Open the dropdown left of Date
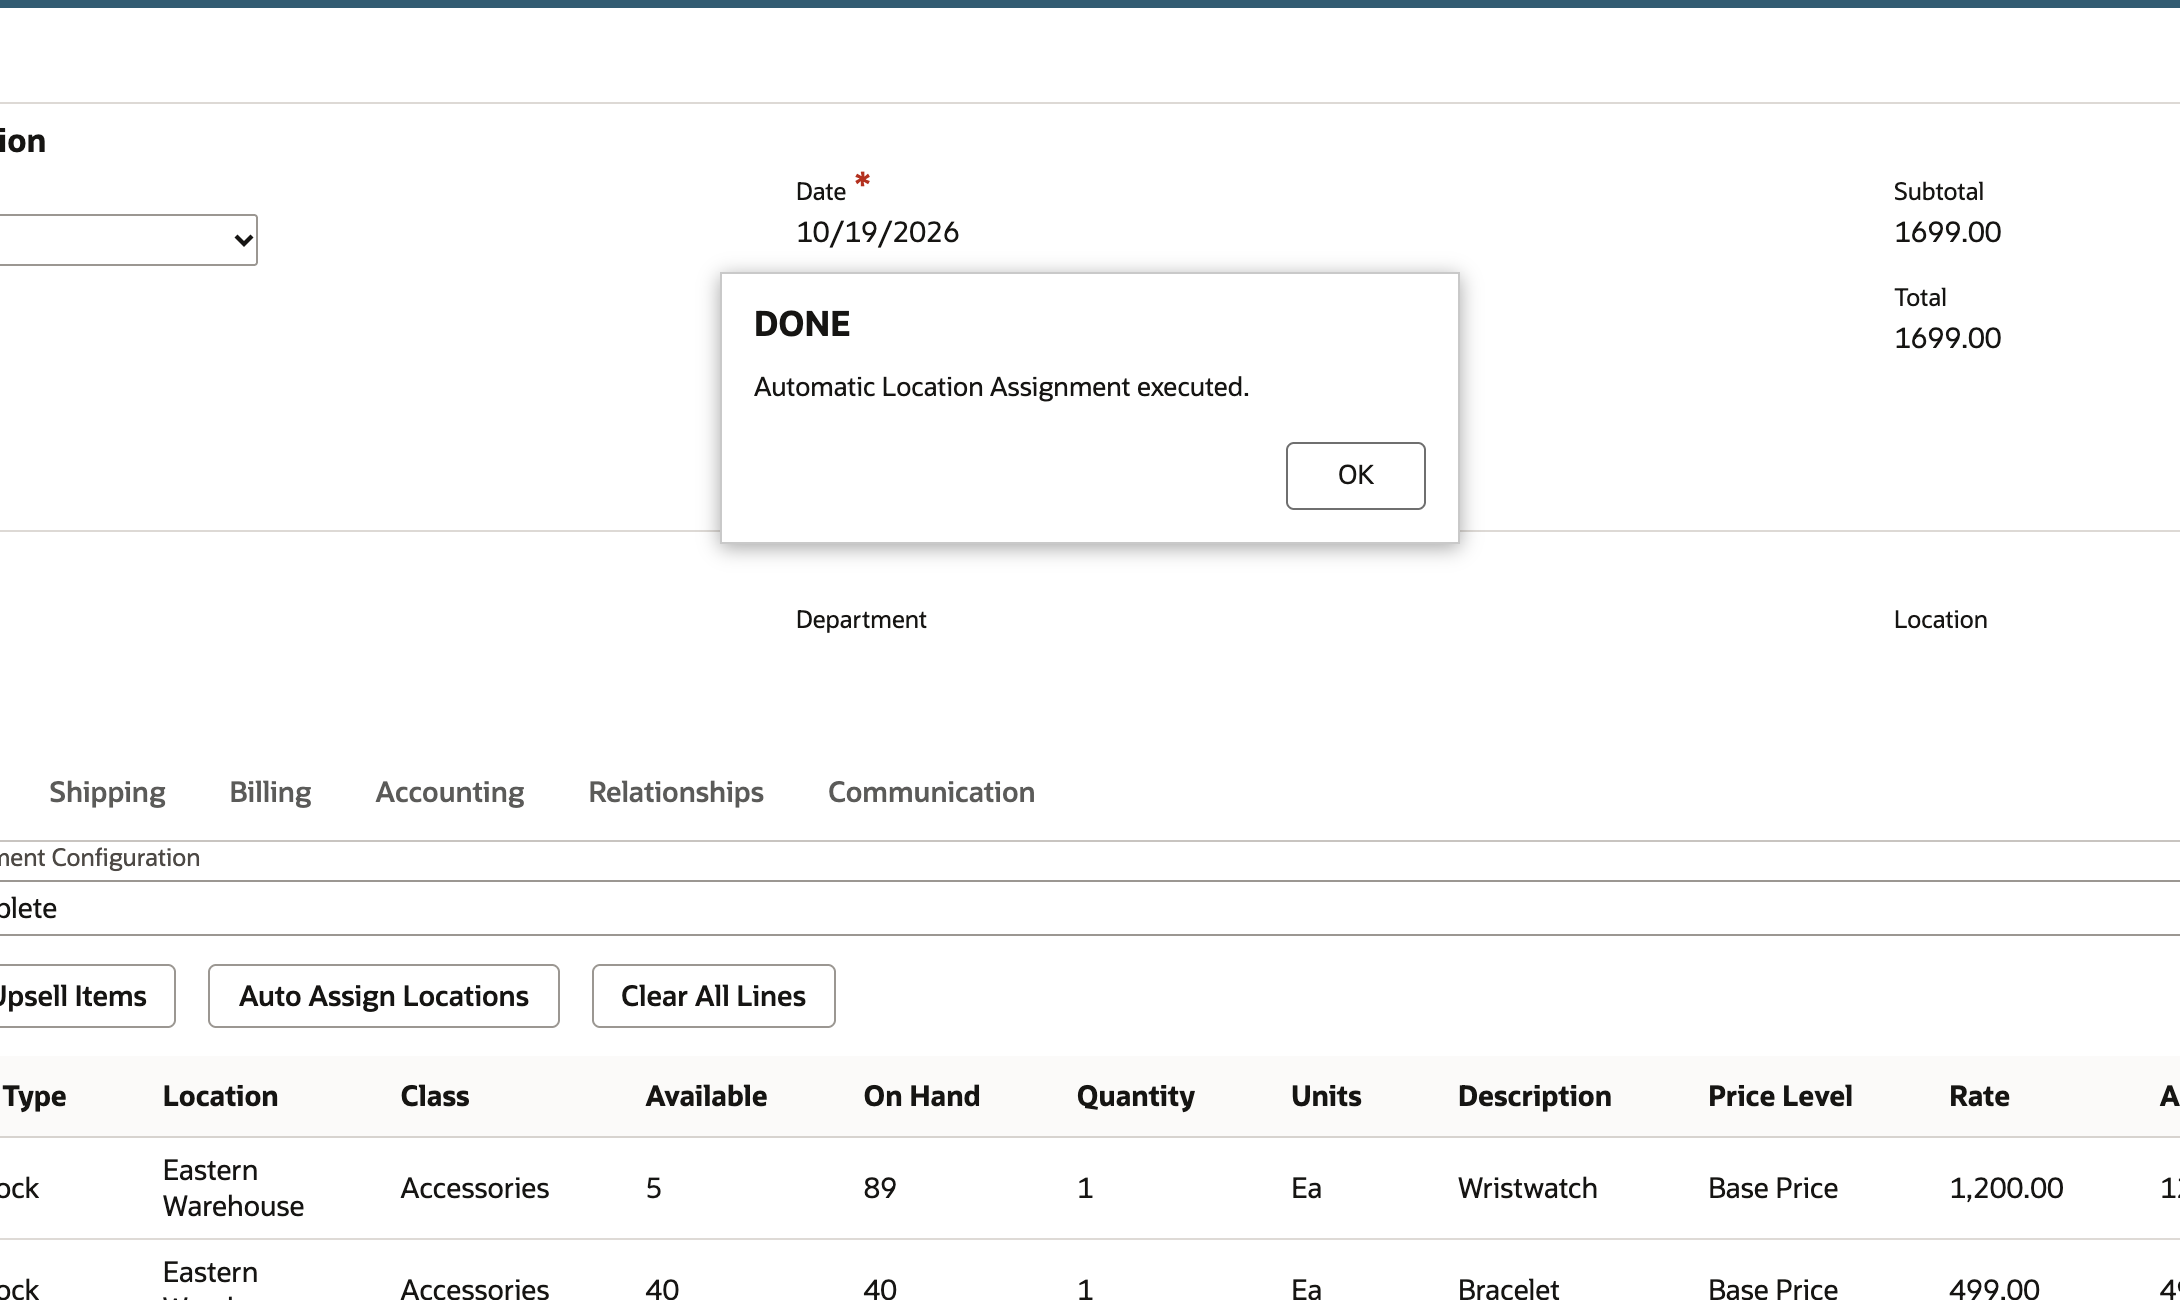Image resolution: width=2180 pixels, height=1300 pixels. click(x=128, y=240)
